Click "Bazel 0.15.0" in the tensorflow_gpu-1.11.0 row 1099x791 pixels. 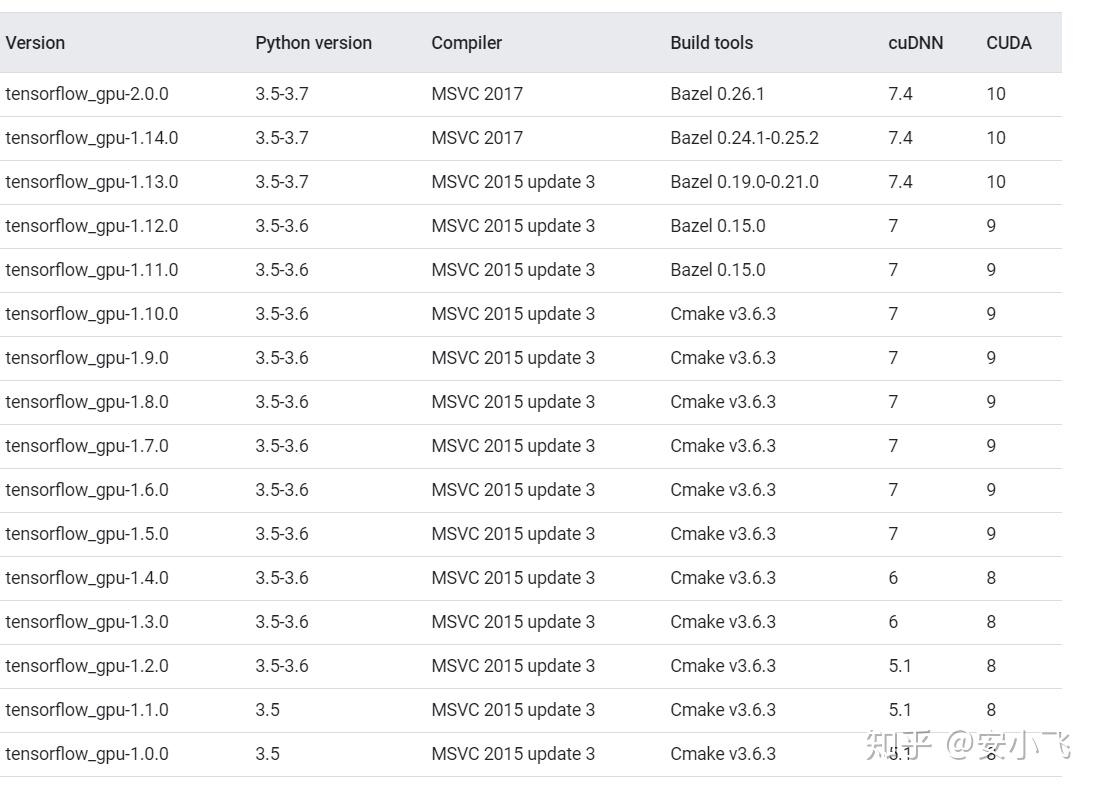(x=718, y=270)
